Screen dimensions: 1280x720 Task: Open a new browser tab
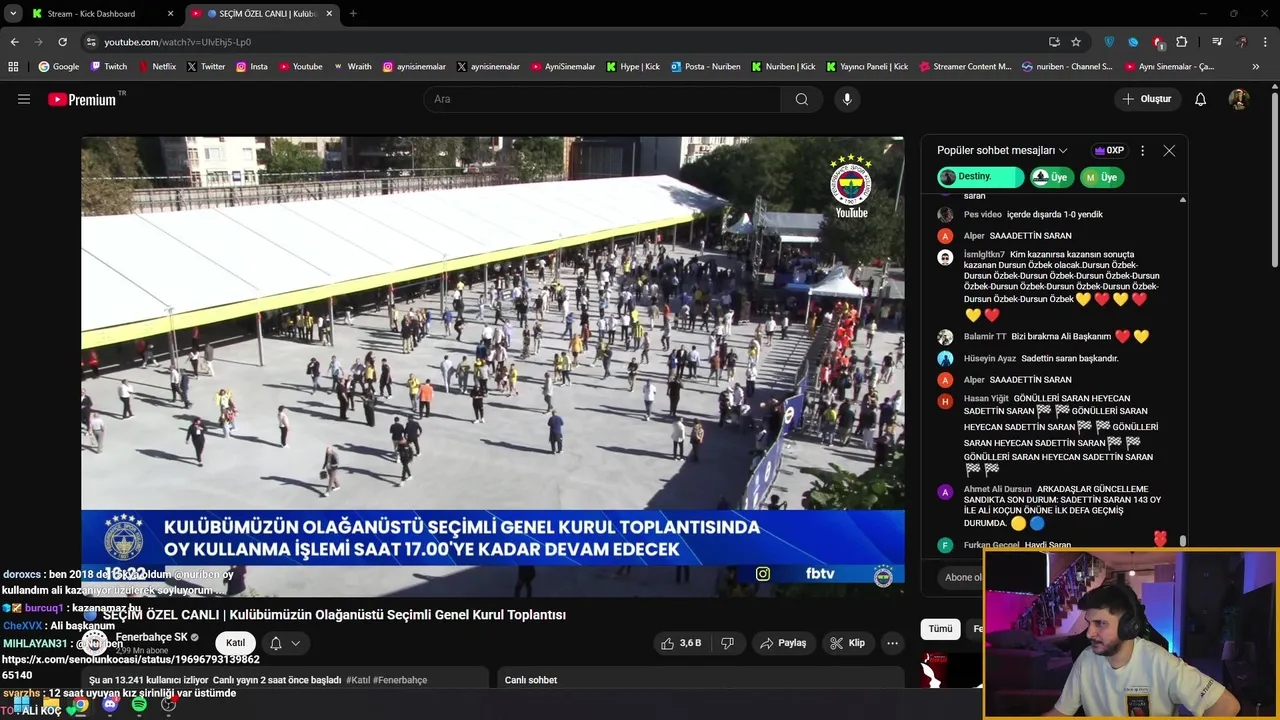click(353, 14)
